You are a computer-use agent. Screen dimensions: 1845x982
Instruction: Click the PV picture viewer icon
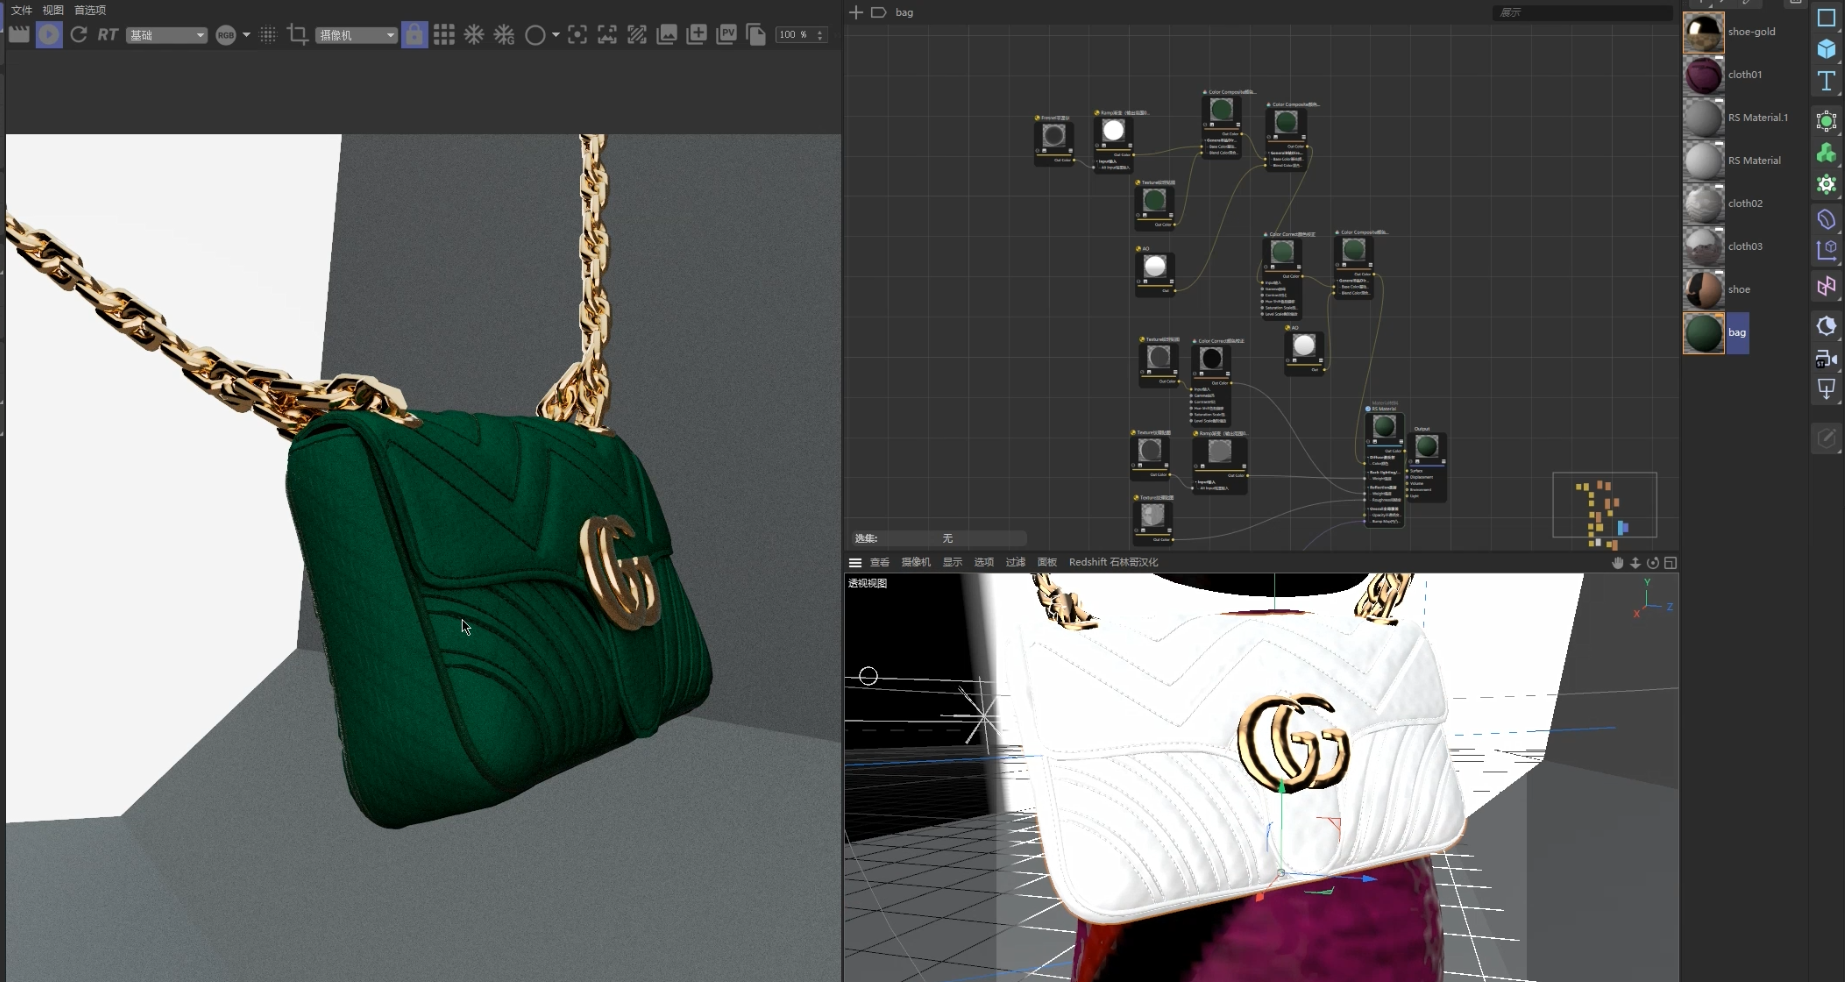point(727,34)
